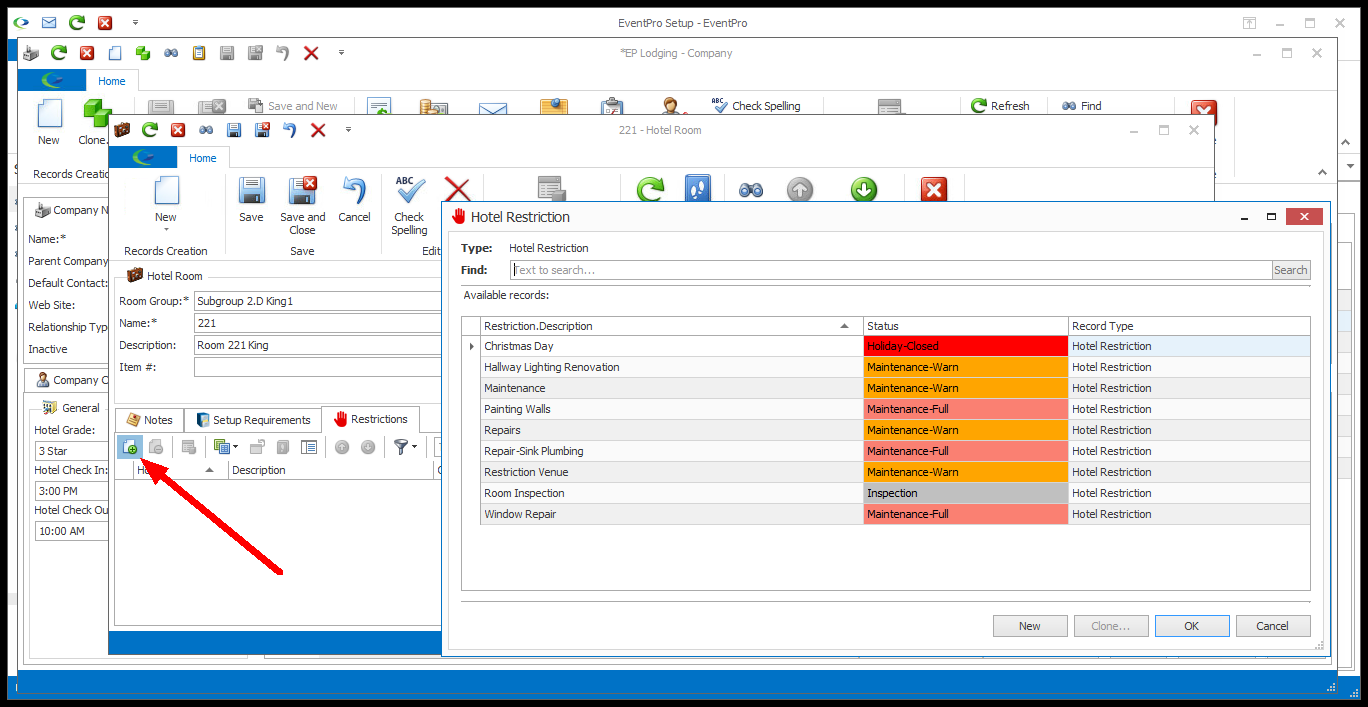
Task: Click the green refresh icon in Hotel Room ribbon
Action: tap(651, 189)
